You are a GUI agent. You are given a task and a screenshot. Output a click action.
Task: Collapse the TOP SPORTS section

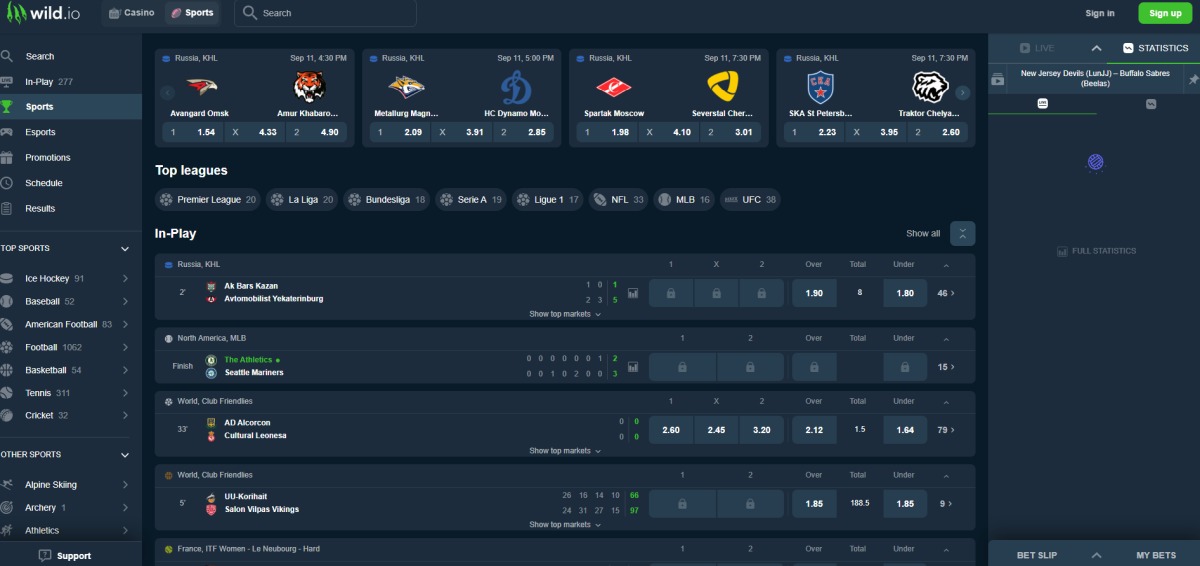pos(125,249)
